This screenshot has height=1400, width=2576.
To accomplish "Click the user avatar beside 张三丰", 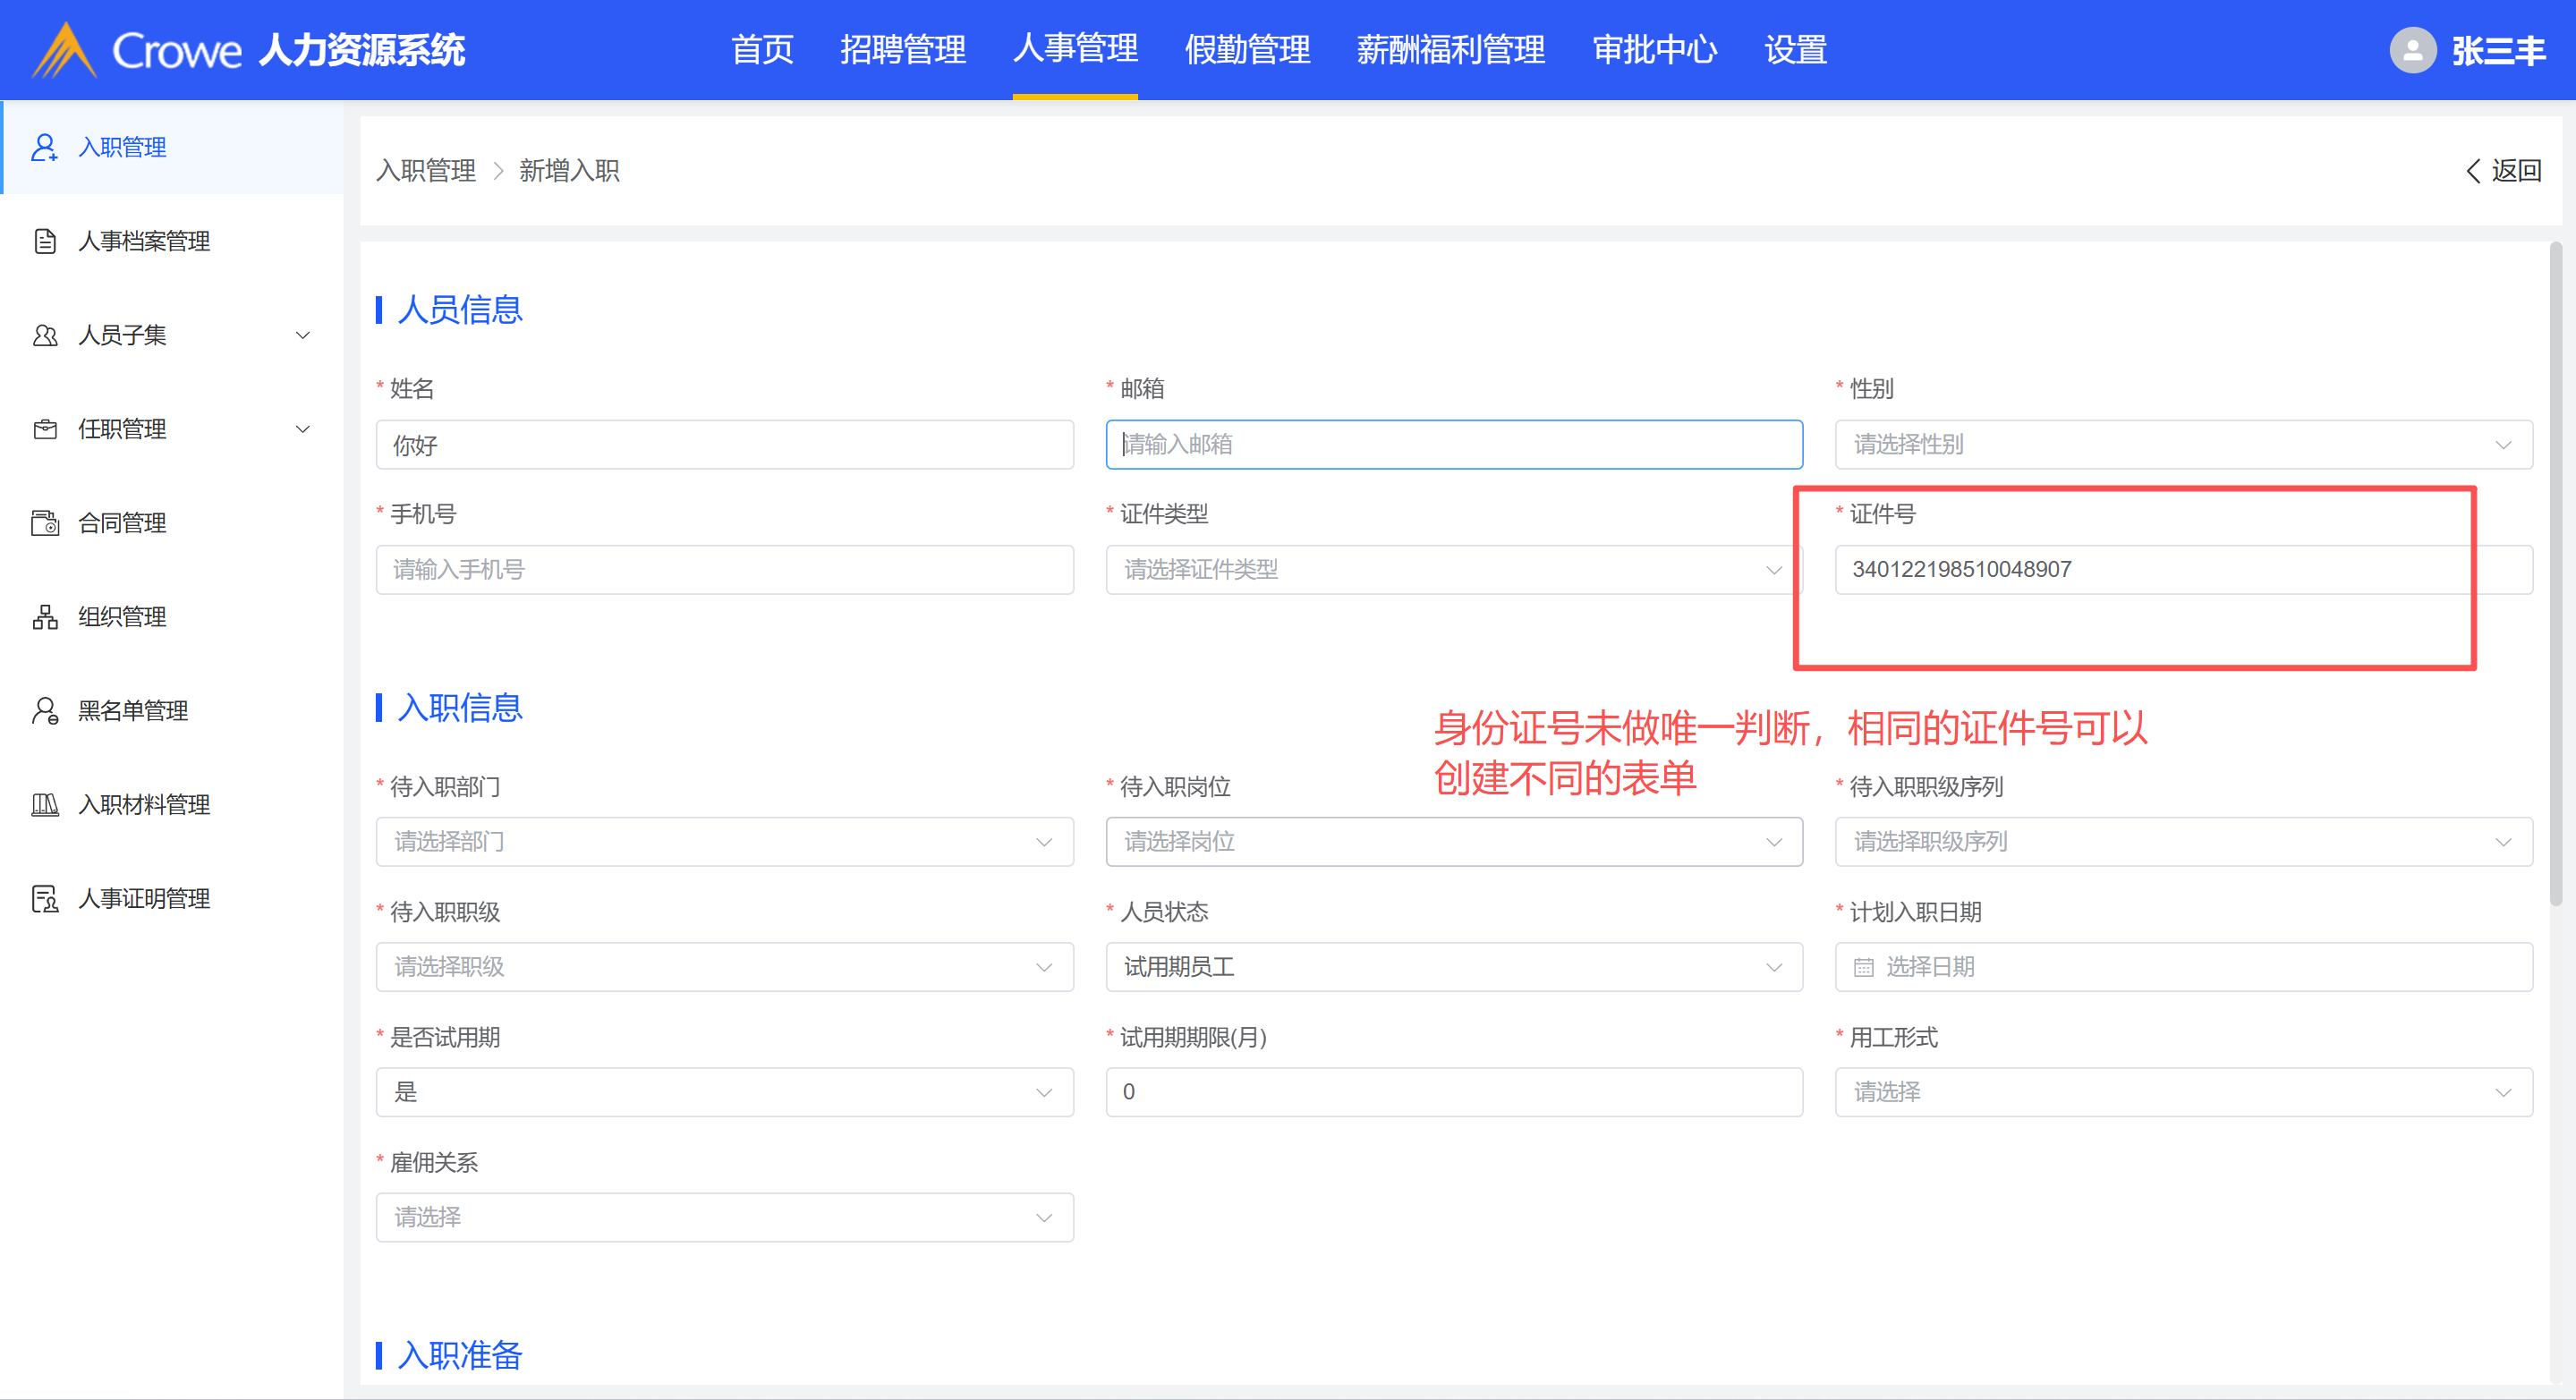I will 2412,50.
